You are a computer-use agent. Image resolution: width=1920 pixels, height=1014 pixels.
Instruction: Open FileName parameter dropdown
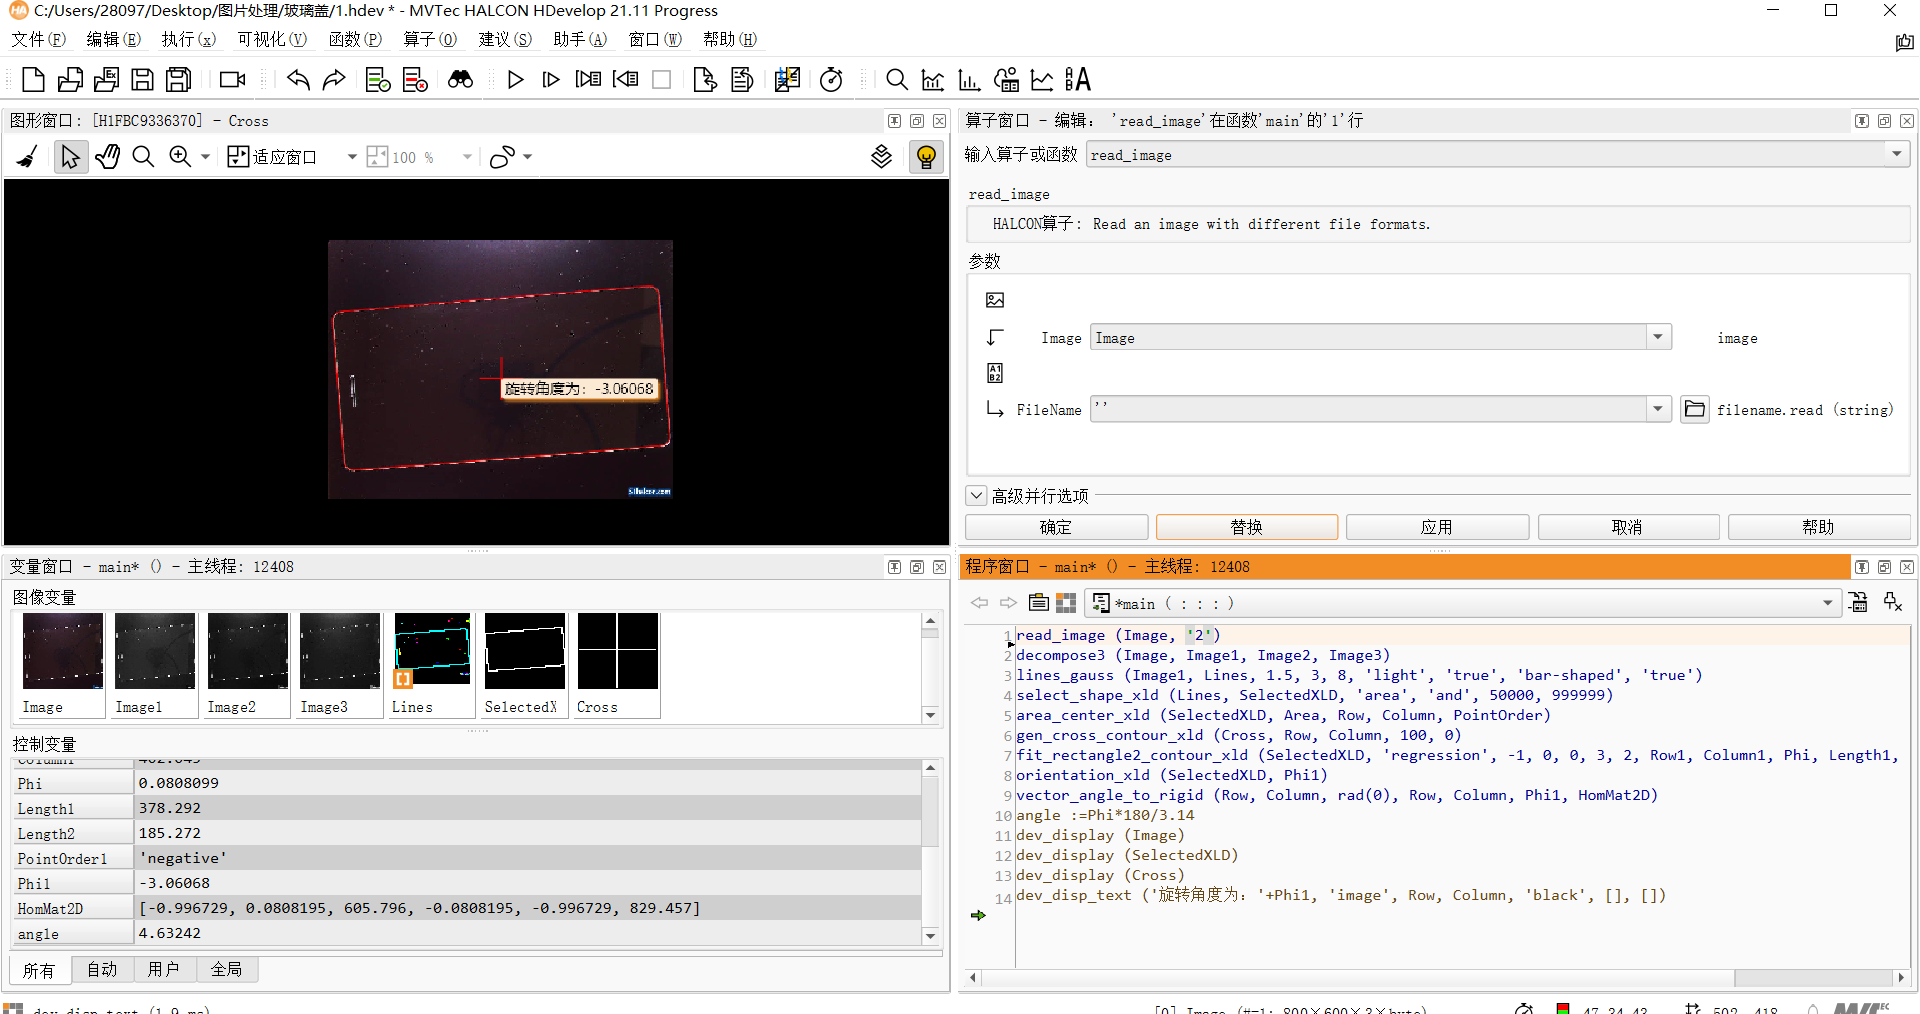[x=1658, y=409]
